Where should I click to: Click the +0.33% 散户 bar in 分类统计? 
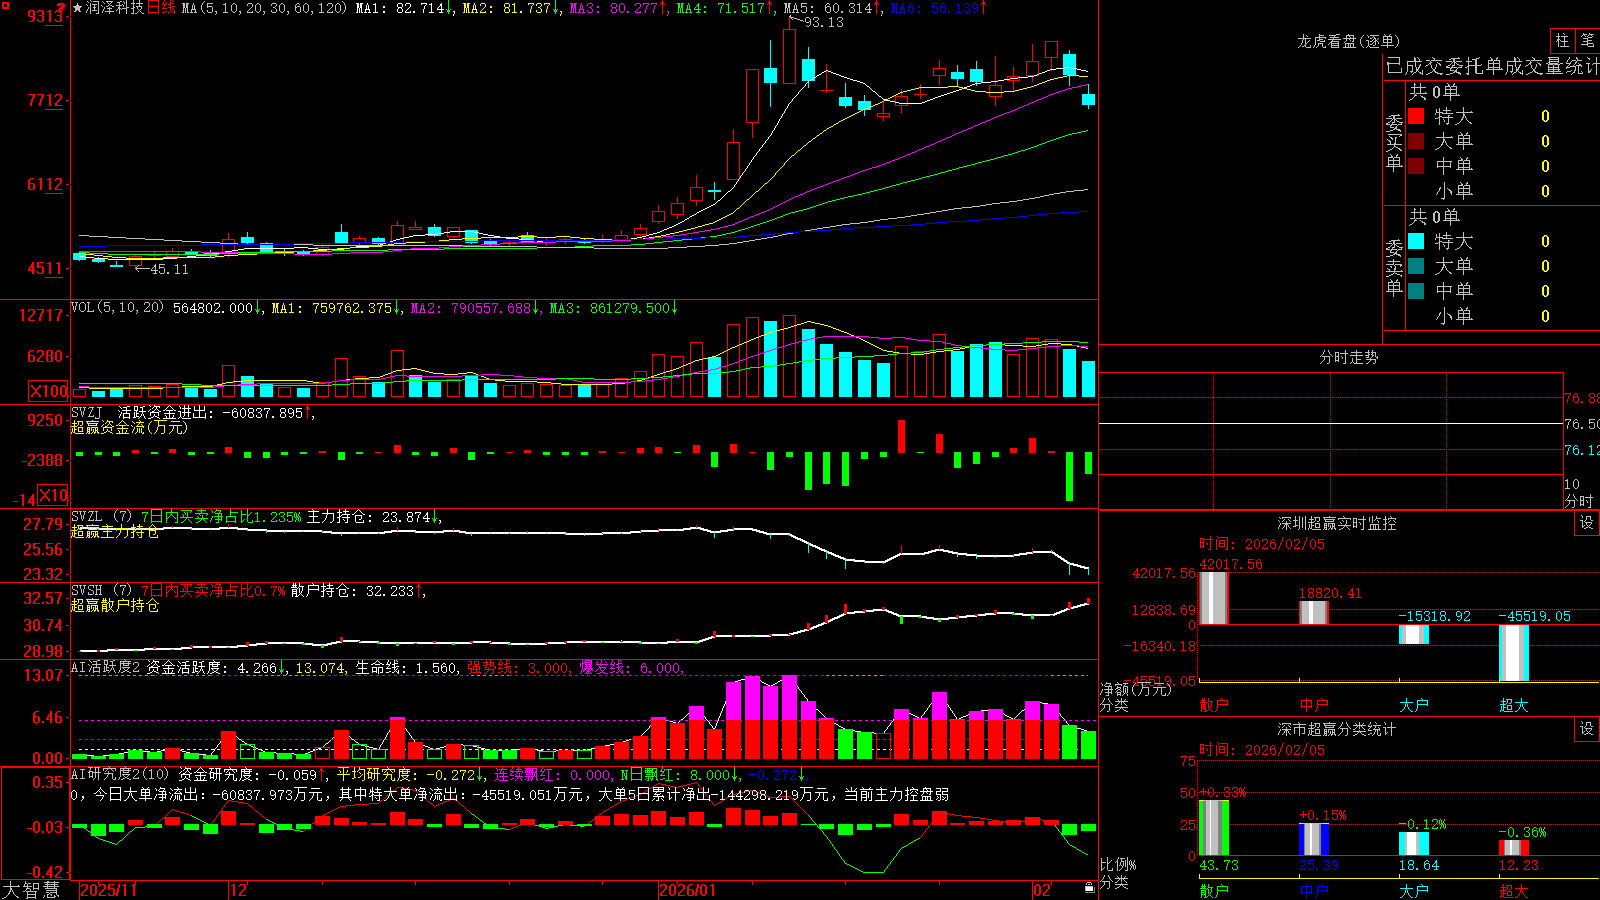pyautogui.click(x=1214, y=828)
